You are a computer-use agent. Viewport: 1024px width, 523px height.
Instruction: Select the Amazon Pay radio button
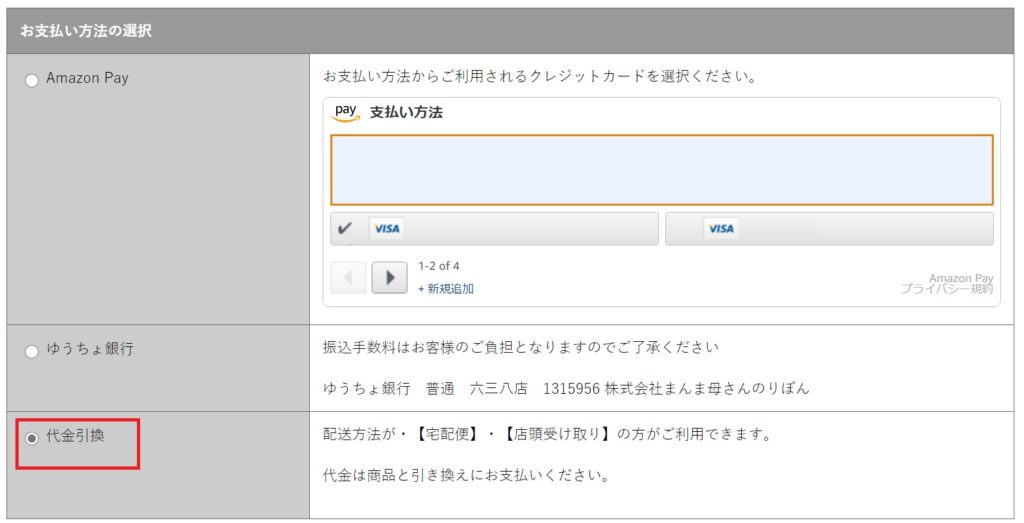[x=31, y=80]
